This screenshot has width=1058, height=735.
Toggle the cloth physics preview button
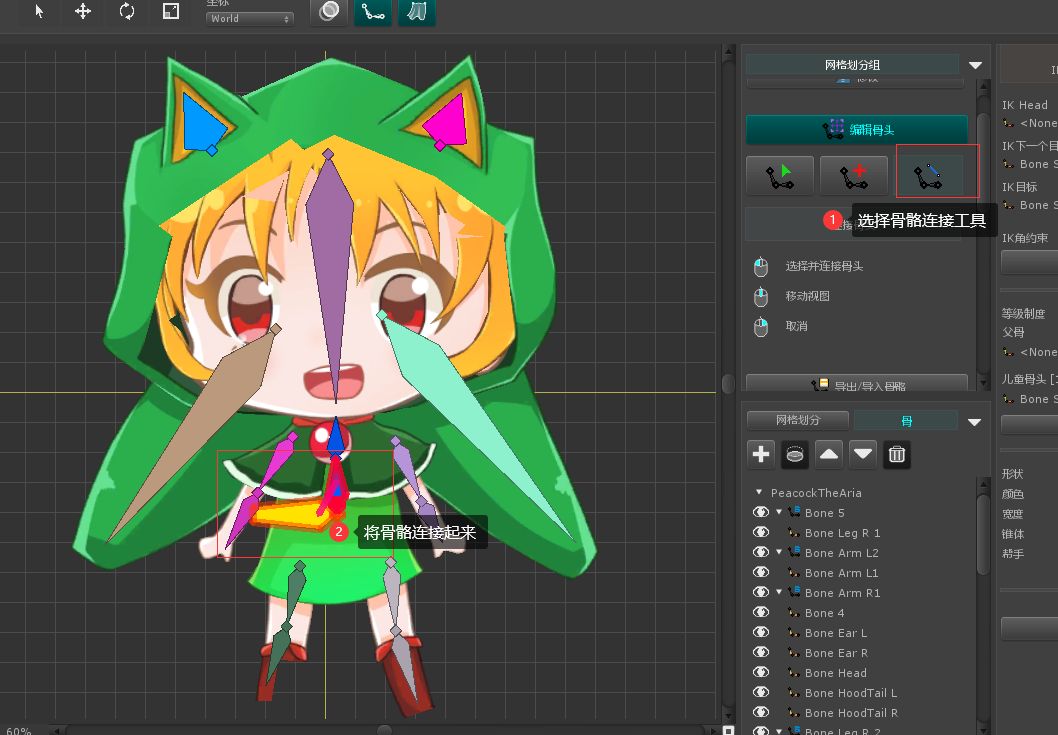(416, 11)
